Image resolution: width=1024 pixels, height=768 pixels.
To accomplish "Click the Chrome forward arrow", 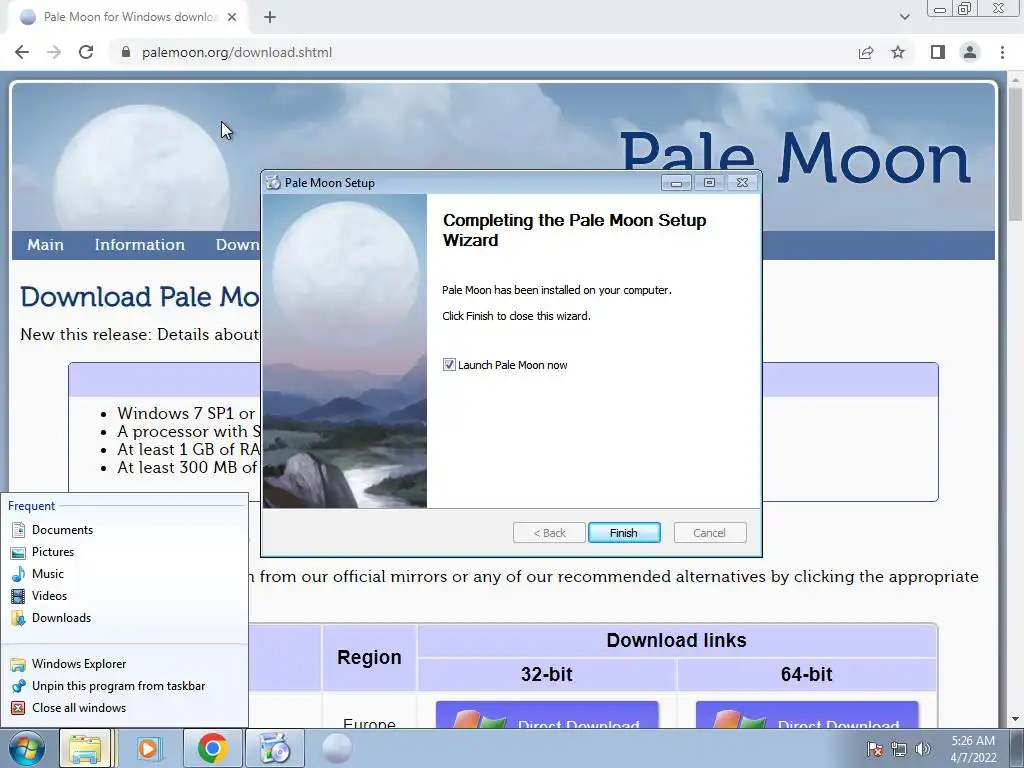I will coord(54,52).
